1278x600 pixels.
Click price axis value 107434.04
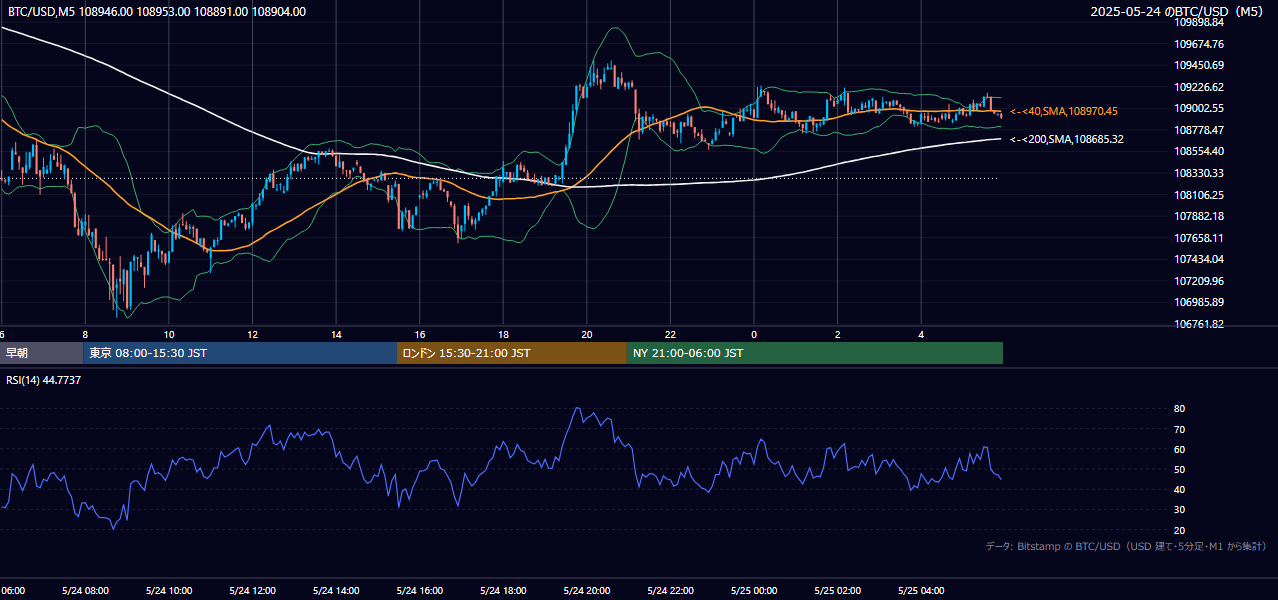tap(1199, 259)
